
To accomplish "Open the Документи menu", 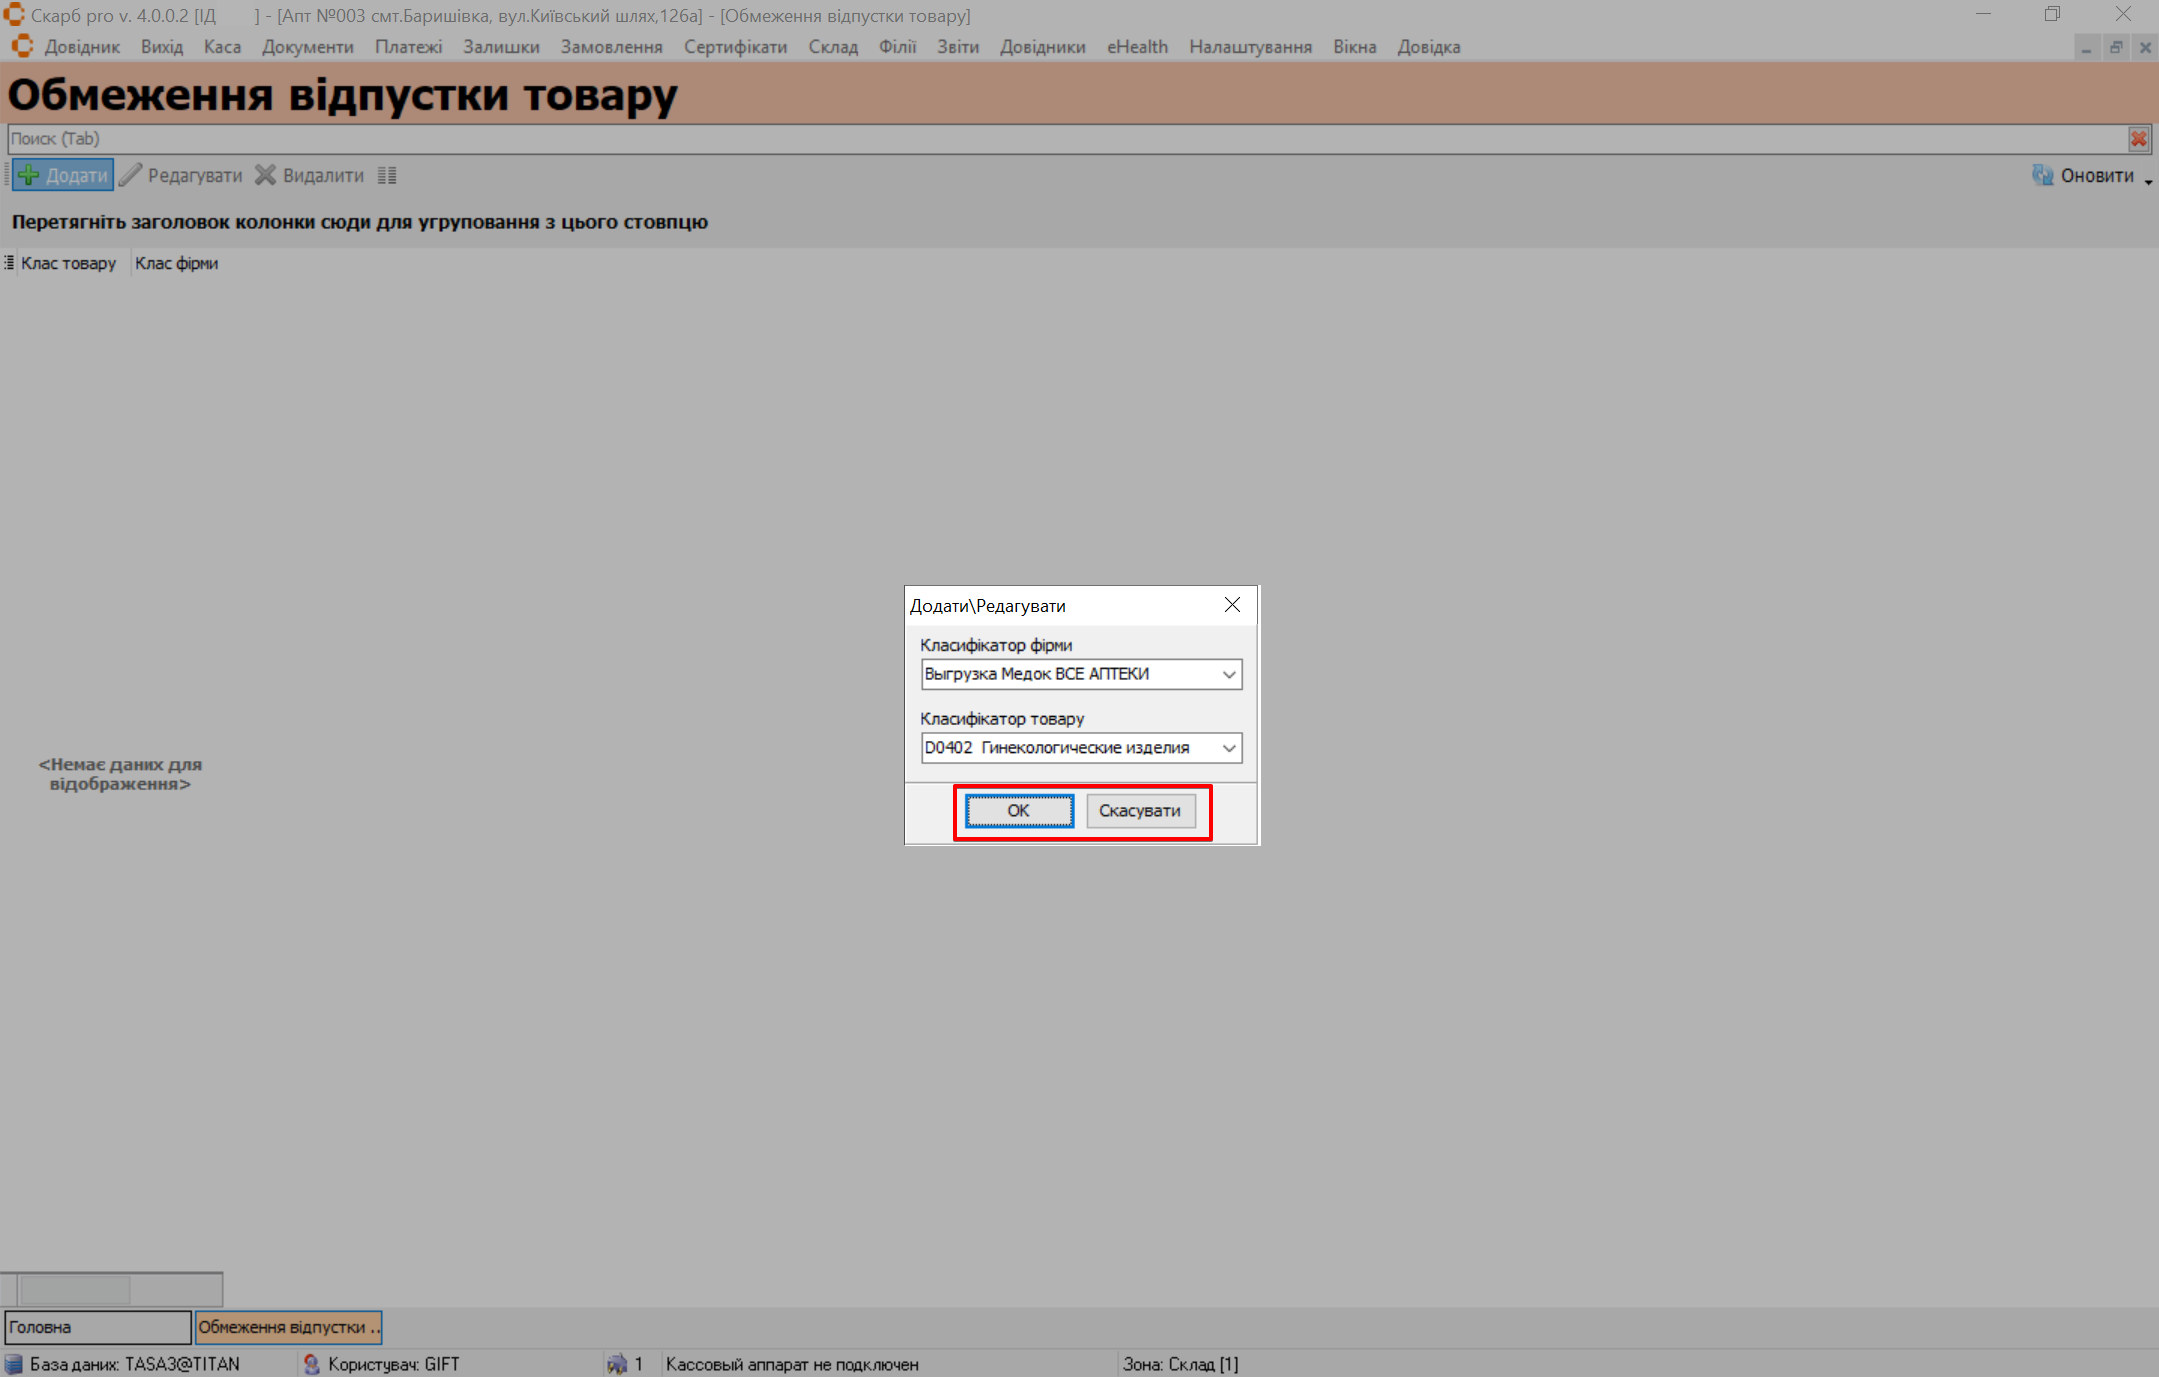I will (307, 47).
